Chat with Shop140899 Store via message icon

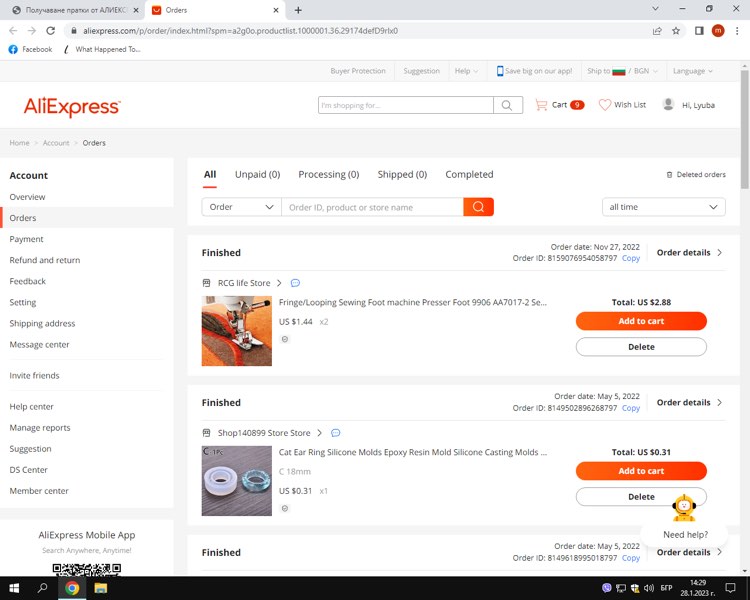pos(335,433)
